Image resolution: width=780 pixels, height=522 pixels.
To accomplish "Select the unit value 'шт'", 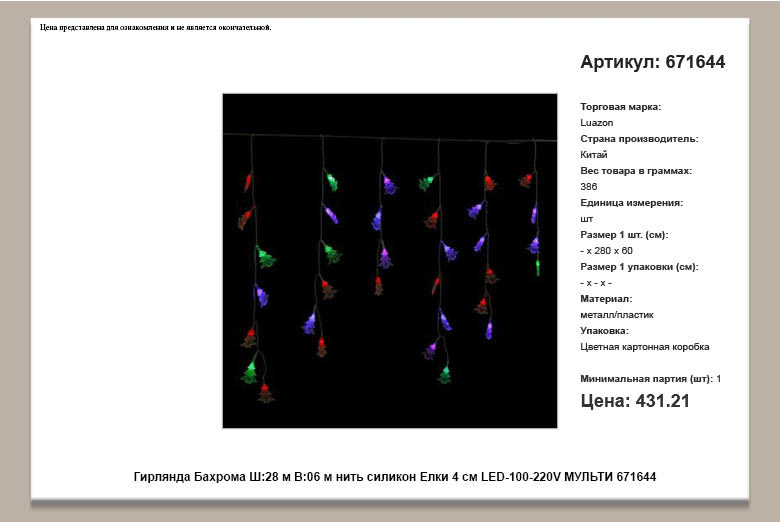I will (x=586, y=219).
